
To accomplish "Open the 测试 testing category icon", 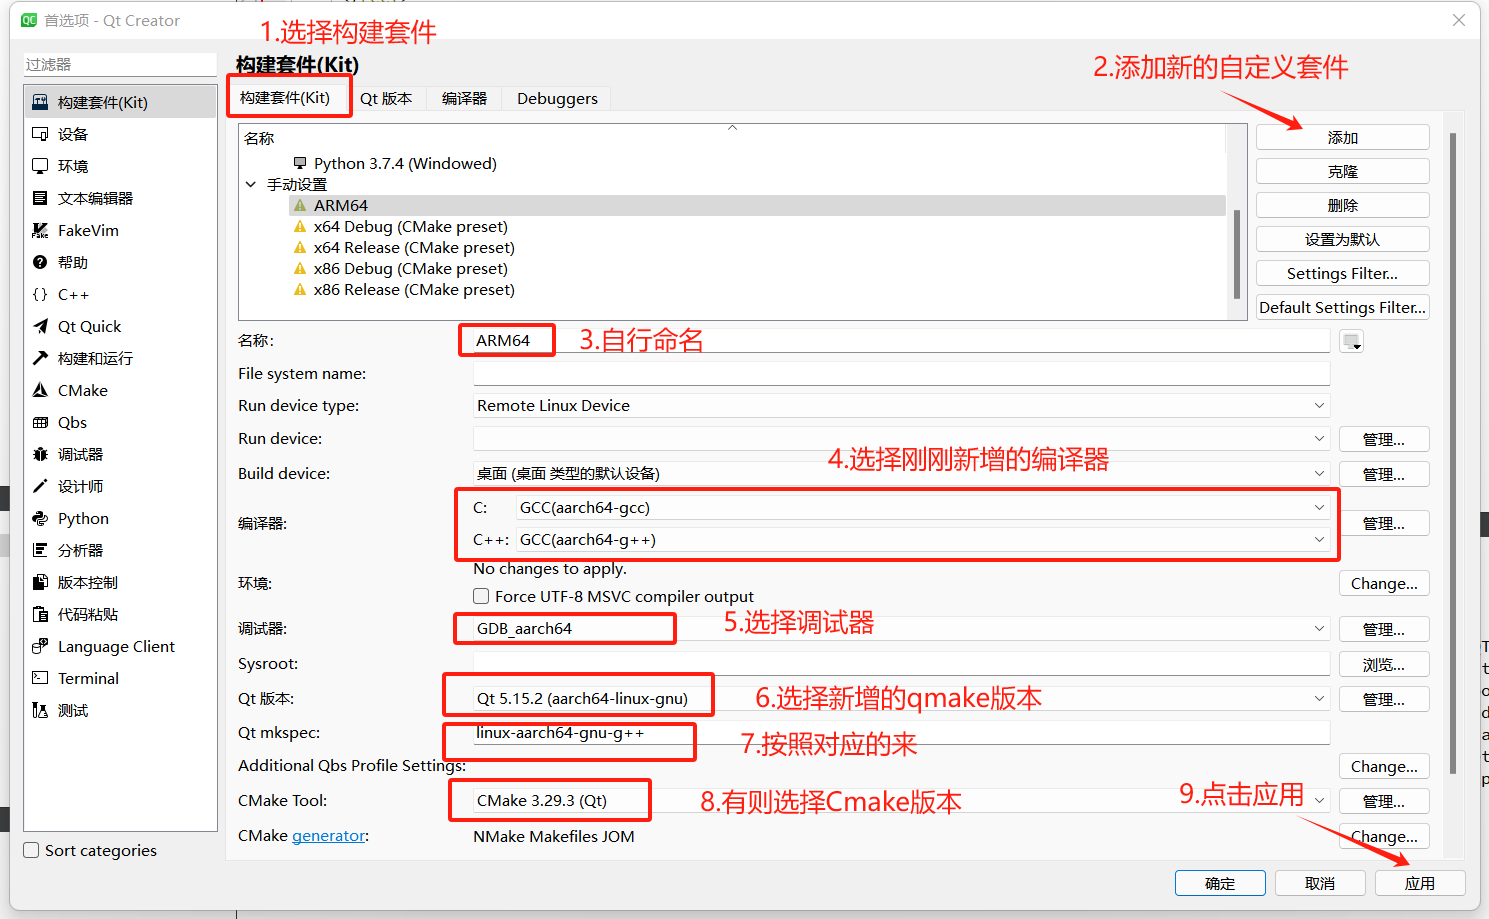I will 40,710.
